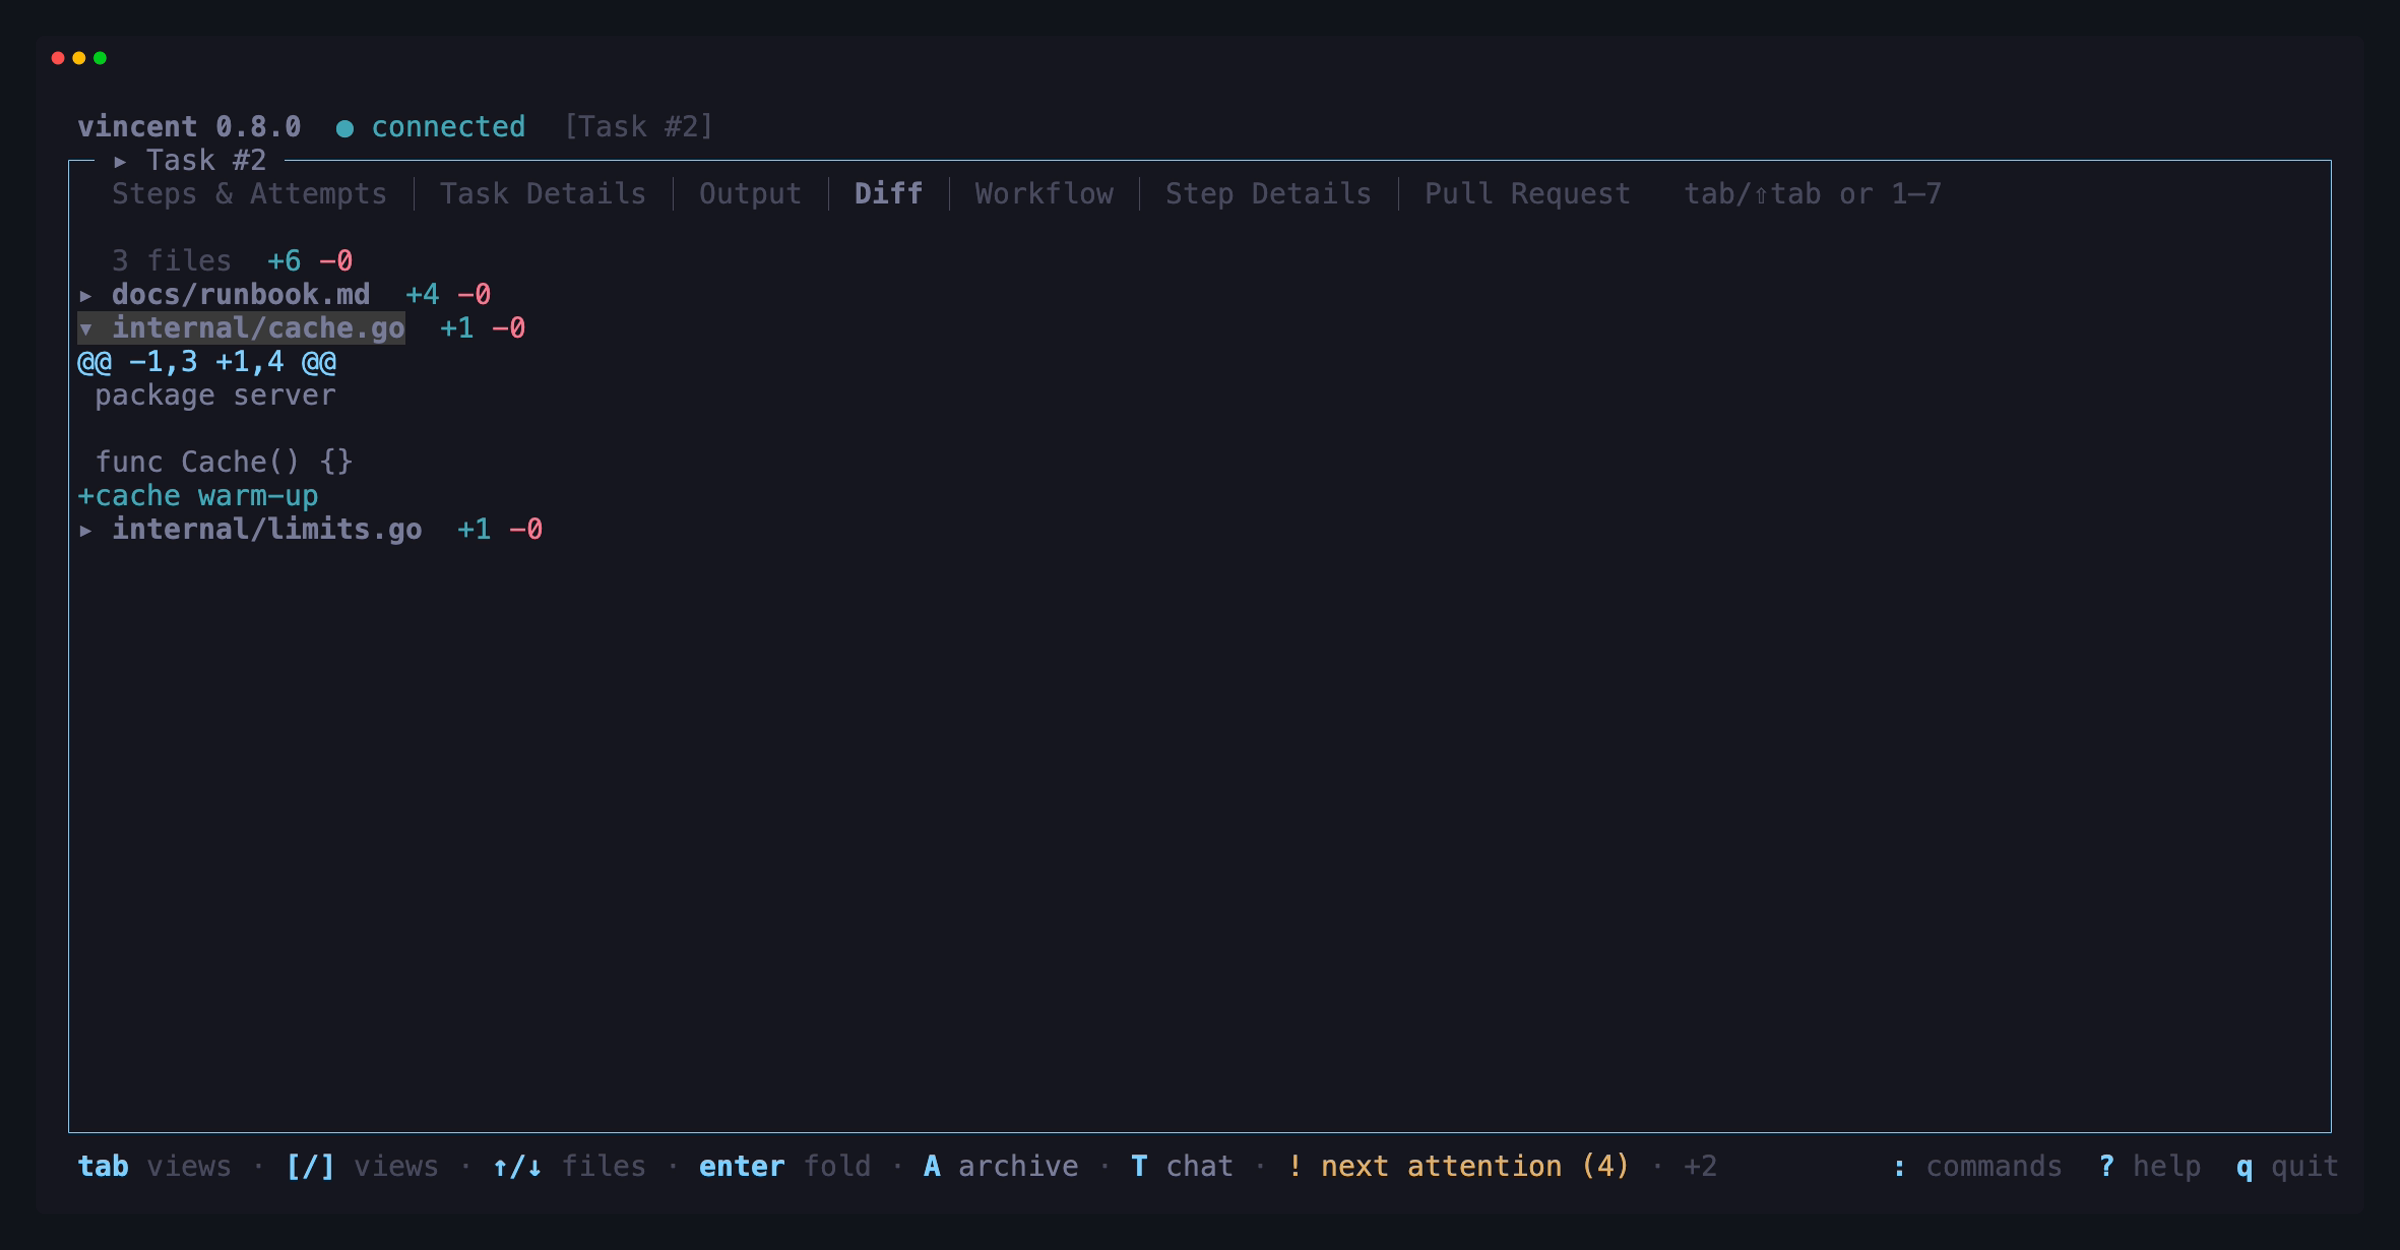Show the Output tab
This screenshot has width=2400, height=1250.
[750, 194]
